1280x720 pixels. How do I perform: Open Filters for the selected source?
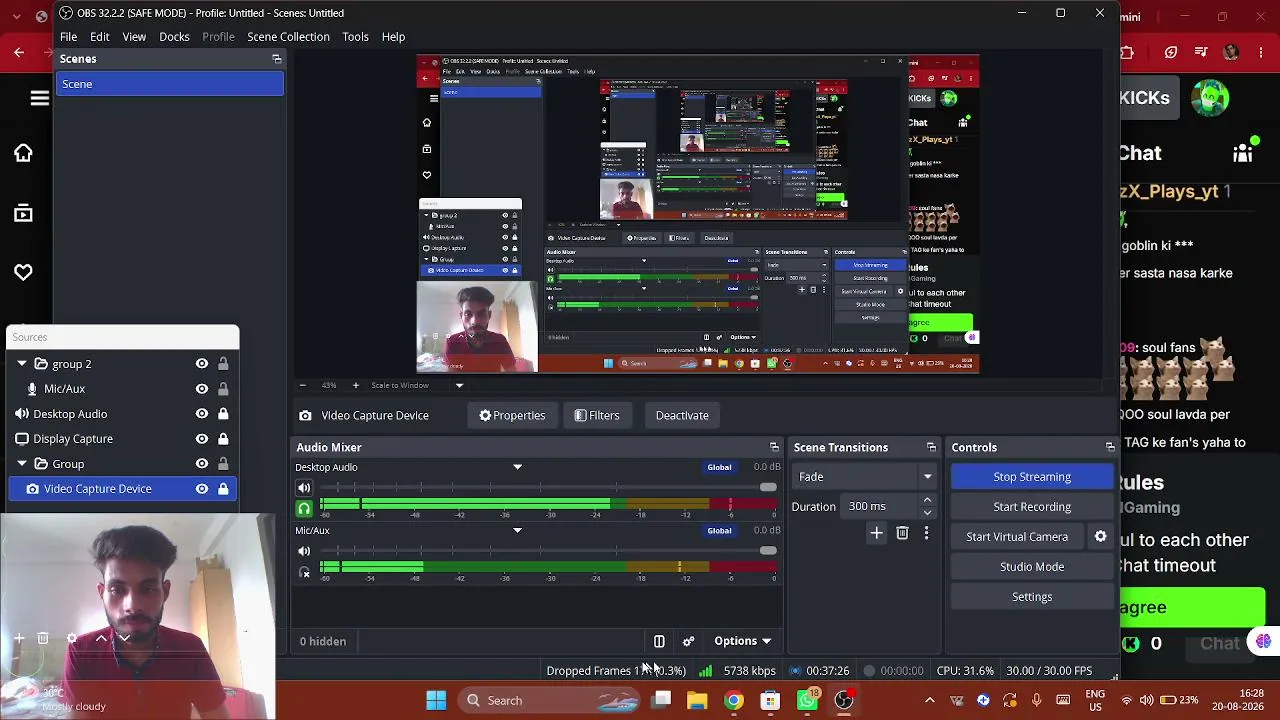[x=597, y=415]
